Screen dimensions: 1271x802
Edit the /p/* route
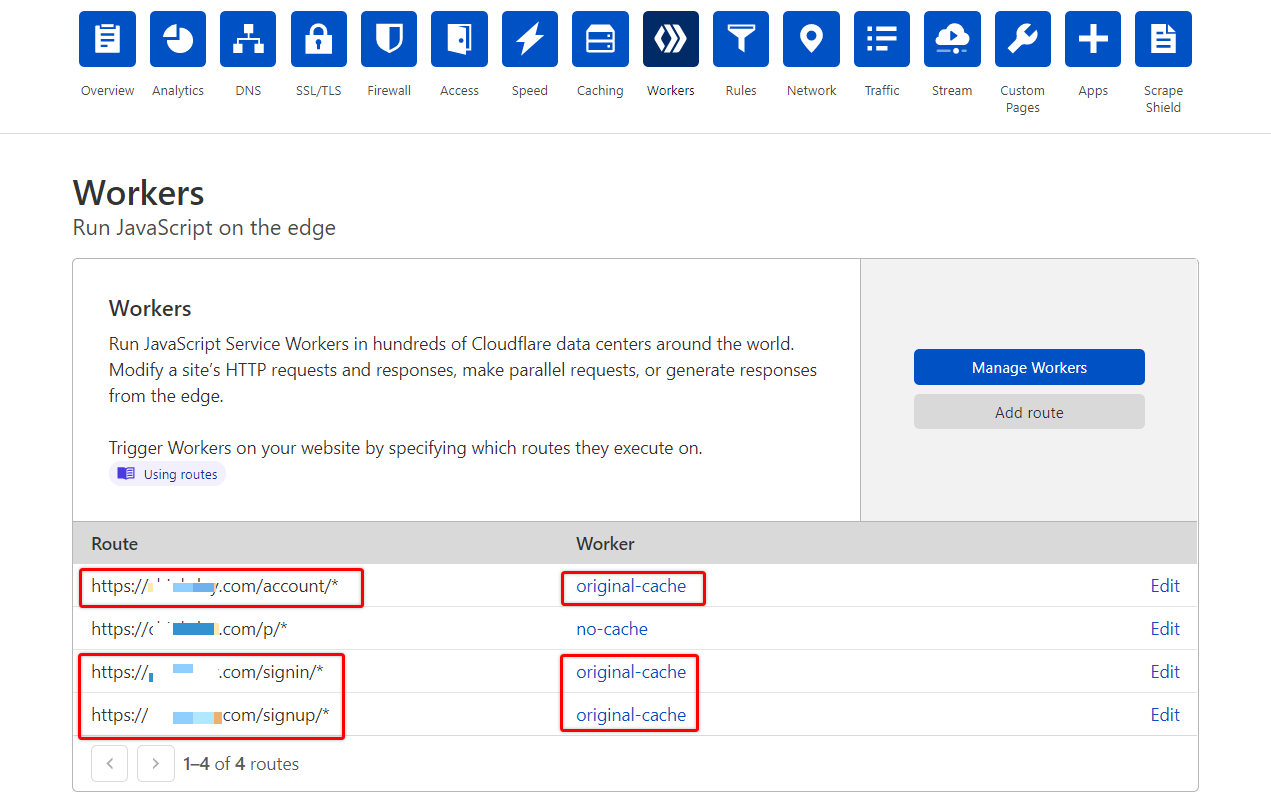(1165, 629)
